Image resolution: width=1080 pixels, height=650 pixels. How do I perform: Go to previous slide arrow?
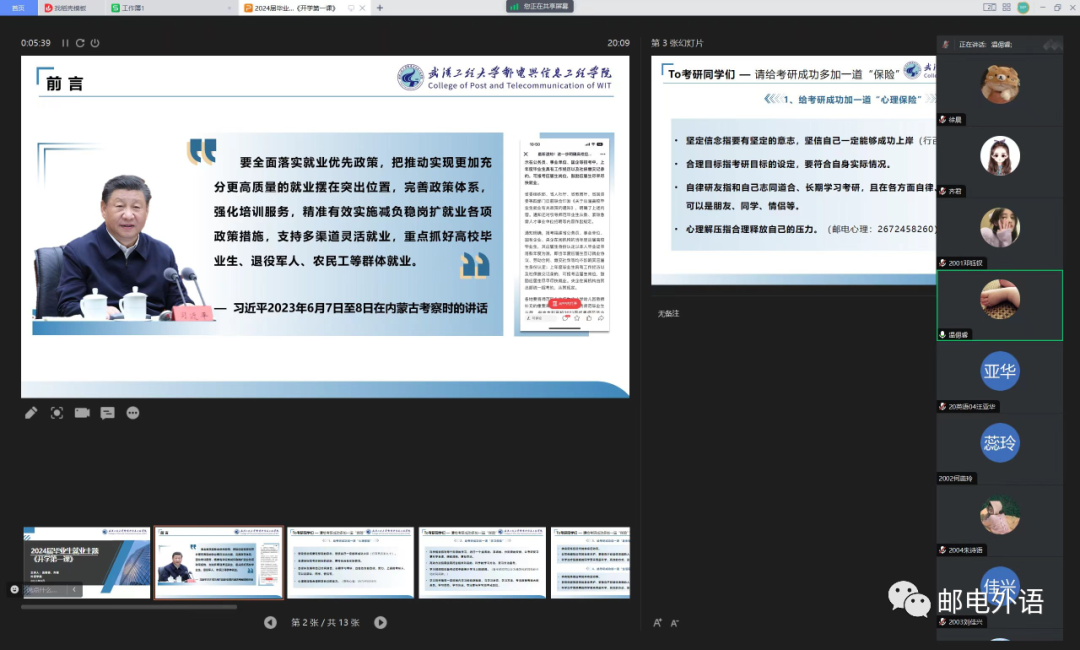point(270,622)
